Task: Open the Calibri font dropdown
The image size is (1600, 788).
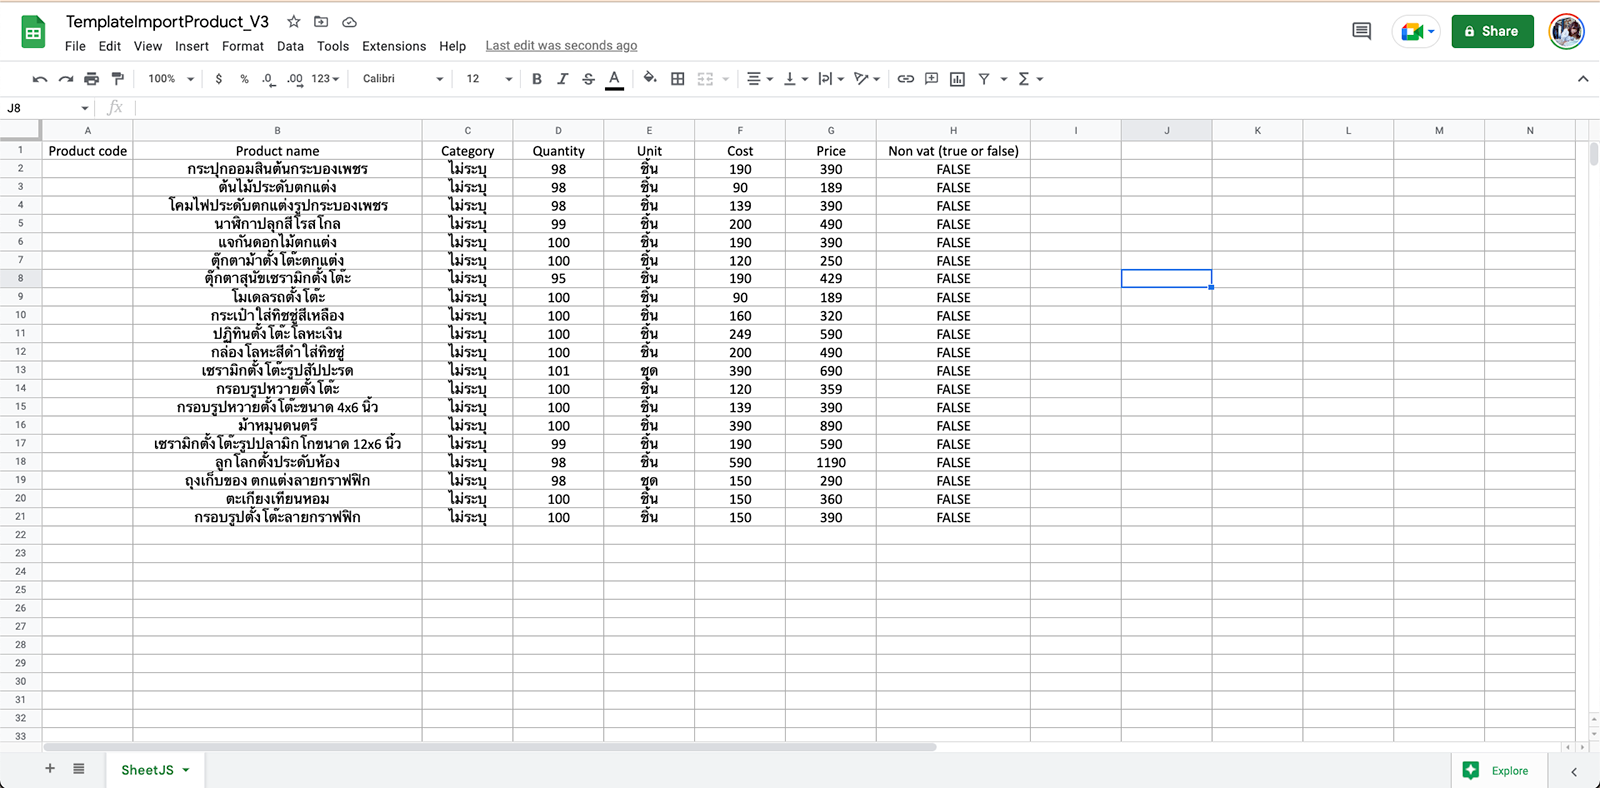Action: click(403, 79)
